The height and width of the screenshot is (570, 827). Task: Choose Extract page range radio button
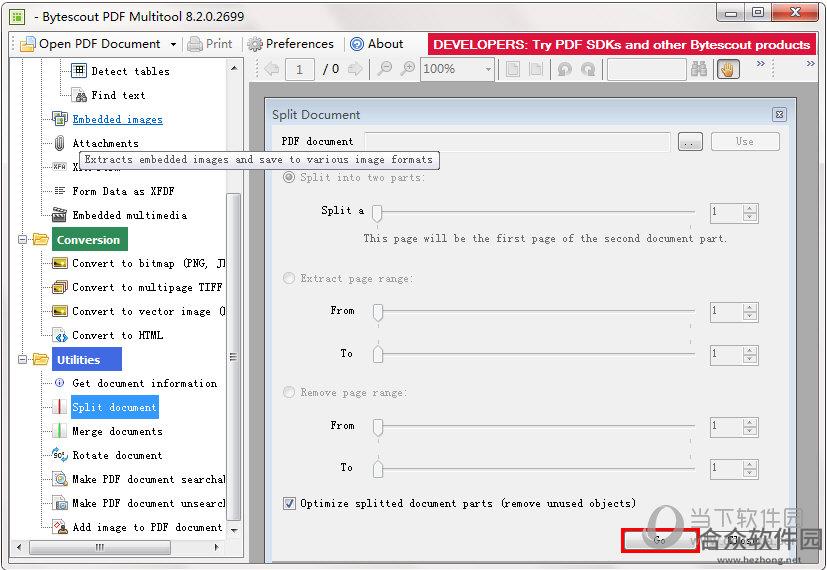(x=289, y=278)
